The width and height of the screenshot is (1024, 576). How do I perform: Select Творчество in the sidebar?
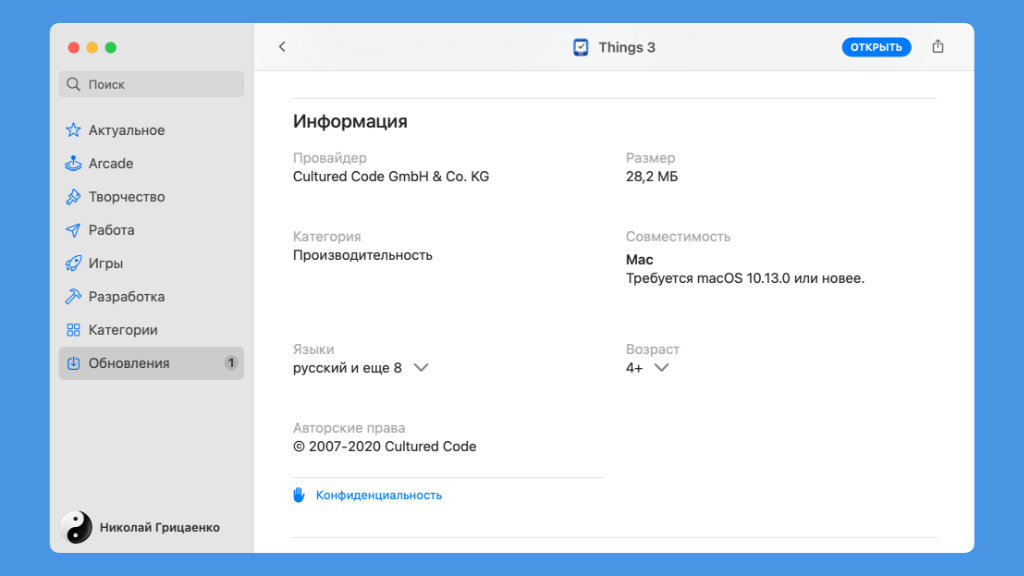(151, 197)
